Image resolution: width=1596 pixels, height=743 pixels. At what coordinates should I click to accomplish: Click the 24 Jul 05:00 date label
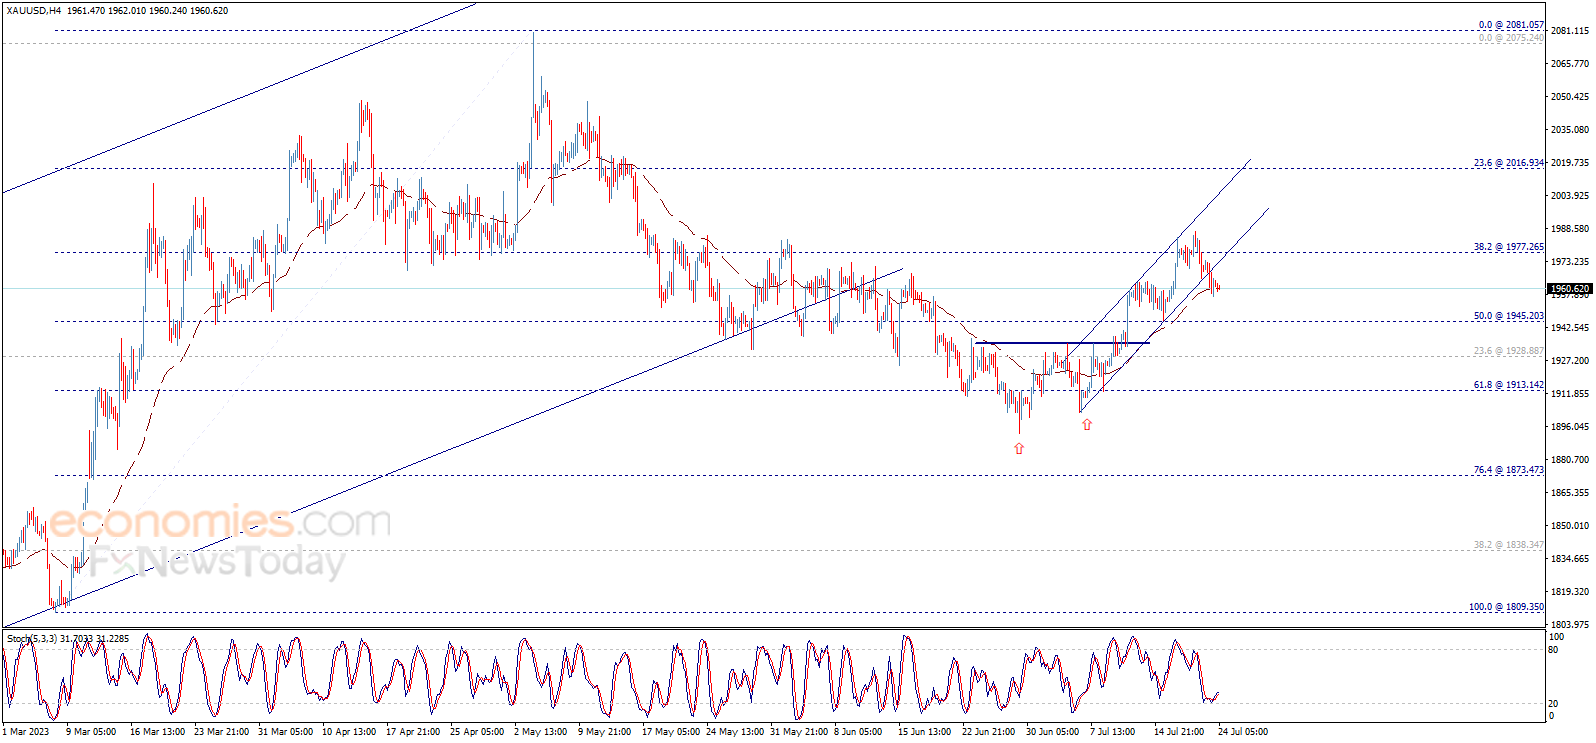[1243, 732]
